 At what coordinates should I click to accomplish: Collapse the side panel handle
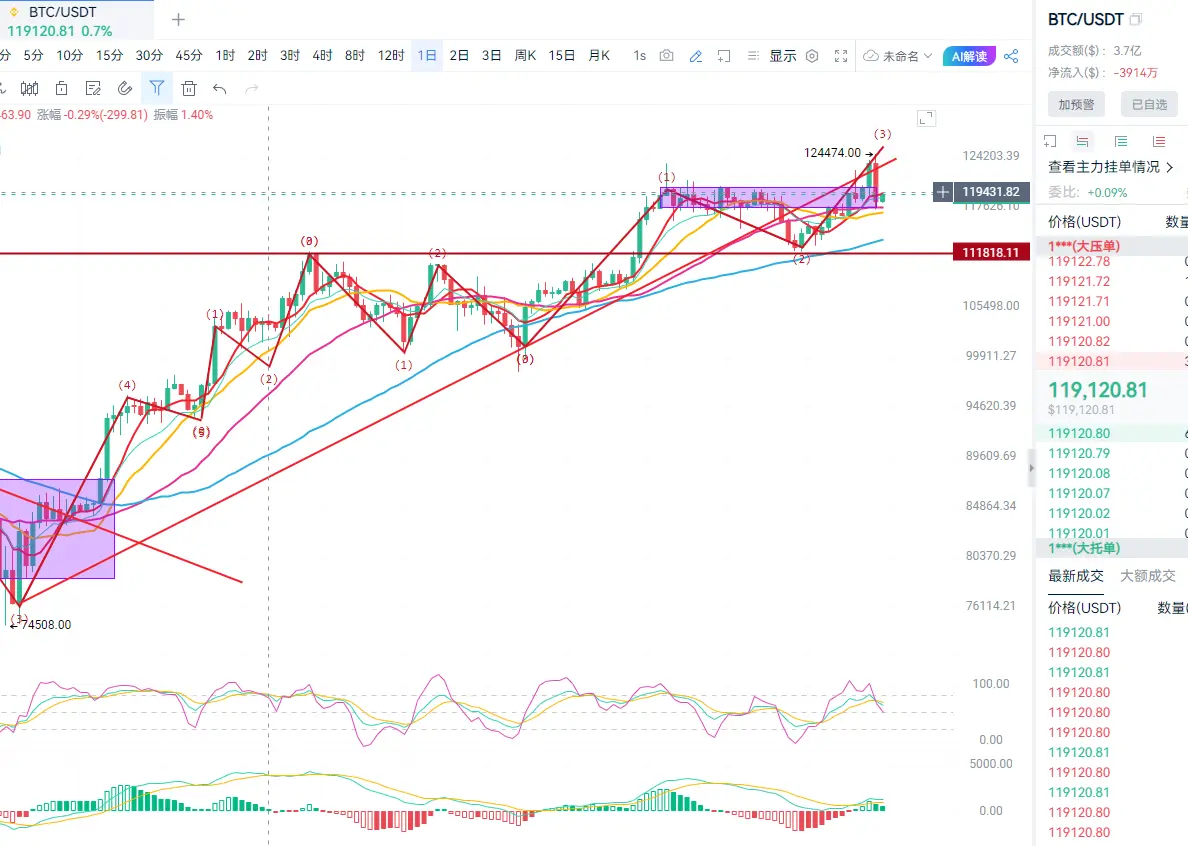[1030, 468]
